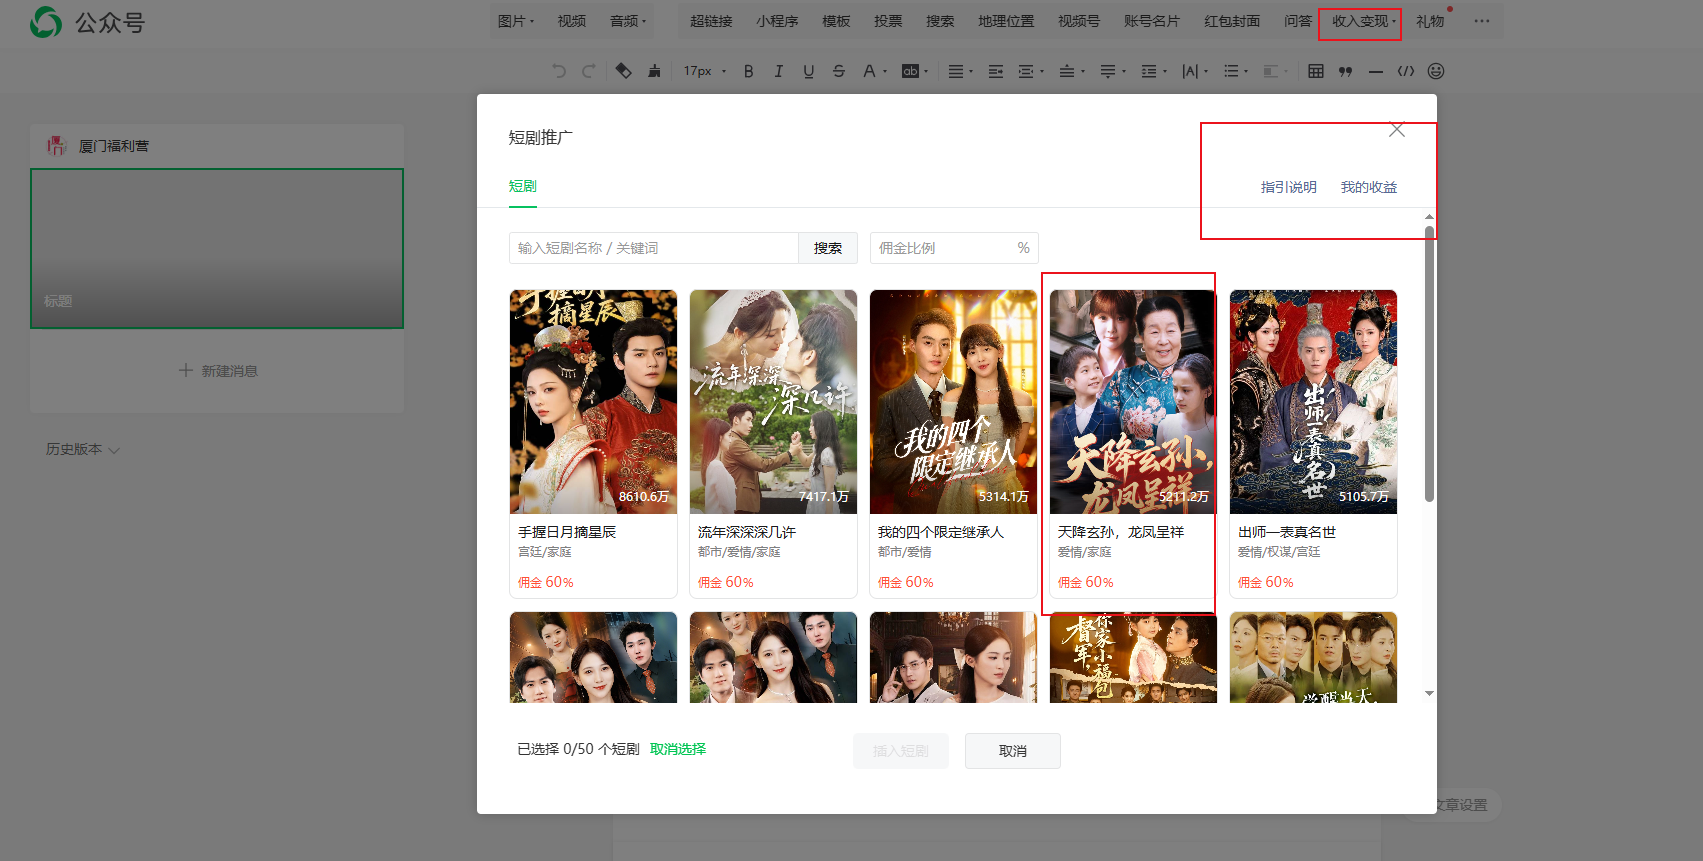The width and height of the screenshot is (1703, 861).
Task: Click the space-after-paragraph icon
Action: (1108, 71)
